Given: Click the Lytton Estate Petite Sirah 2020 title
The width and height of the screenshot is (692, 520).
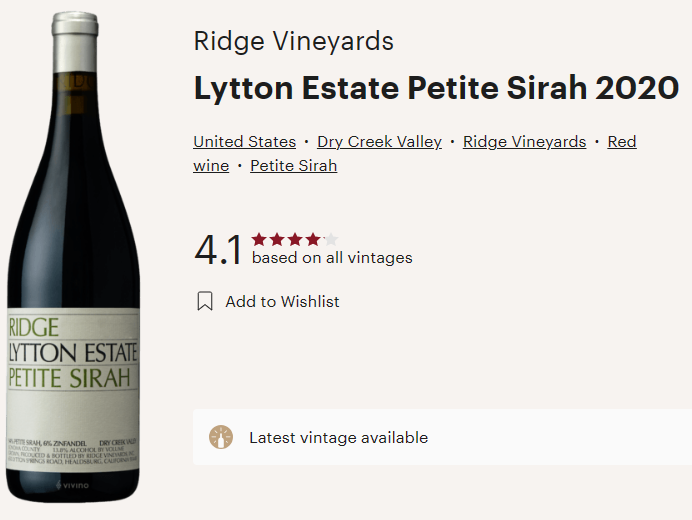Looking at the screenshot, I should pyautogui.click(x=436, y=88).
